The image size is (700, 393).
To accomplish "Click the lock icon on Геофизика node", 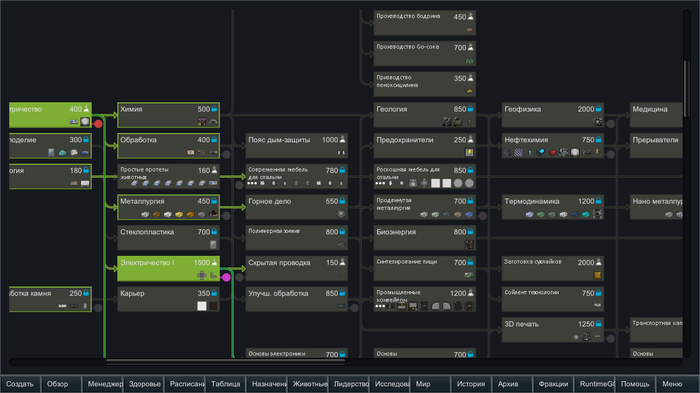I will click(598, 109).
